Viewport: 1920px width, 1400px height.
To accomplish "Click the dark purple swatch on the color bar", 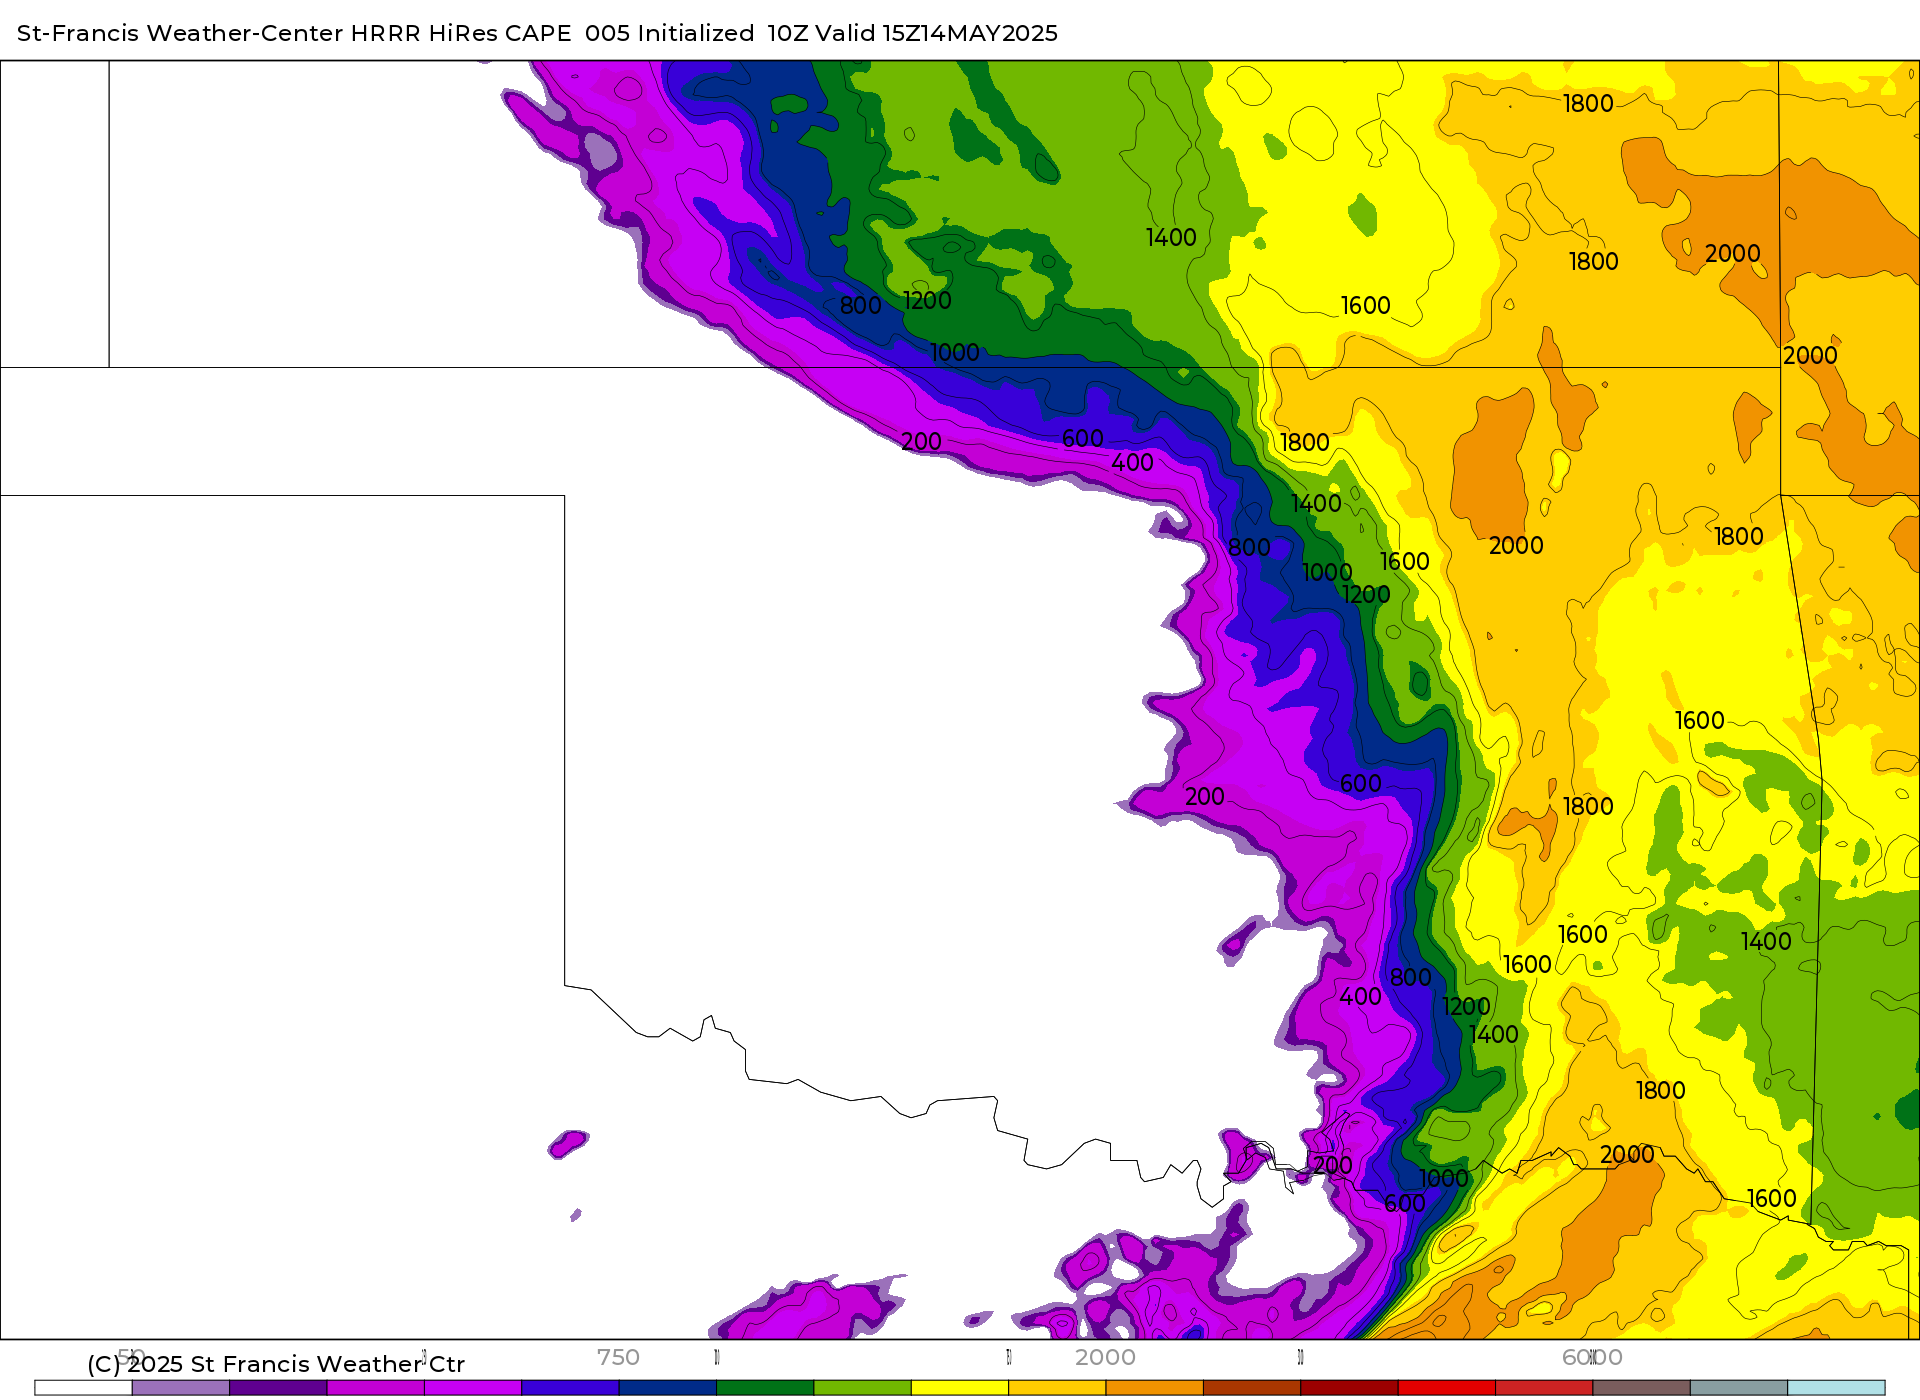I will click(x=278, y=1388).
